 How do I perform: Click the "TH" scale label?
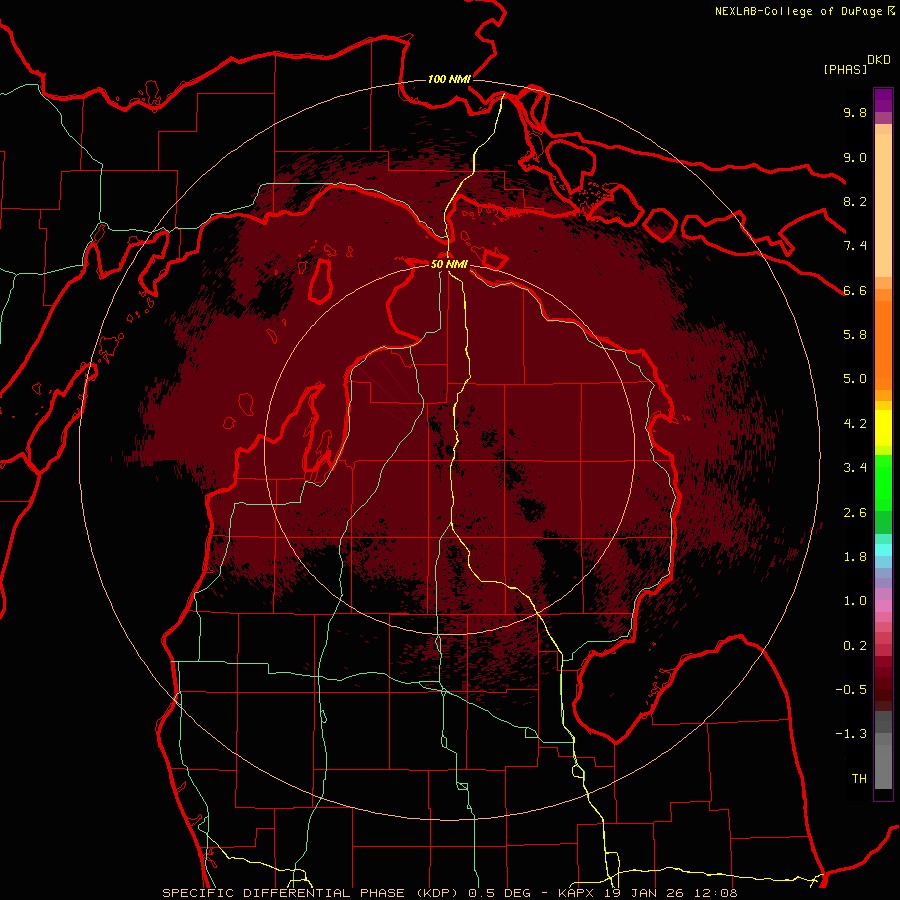(859, 779)
